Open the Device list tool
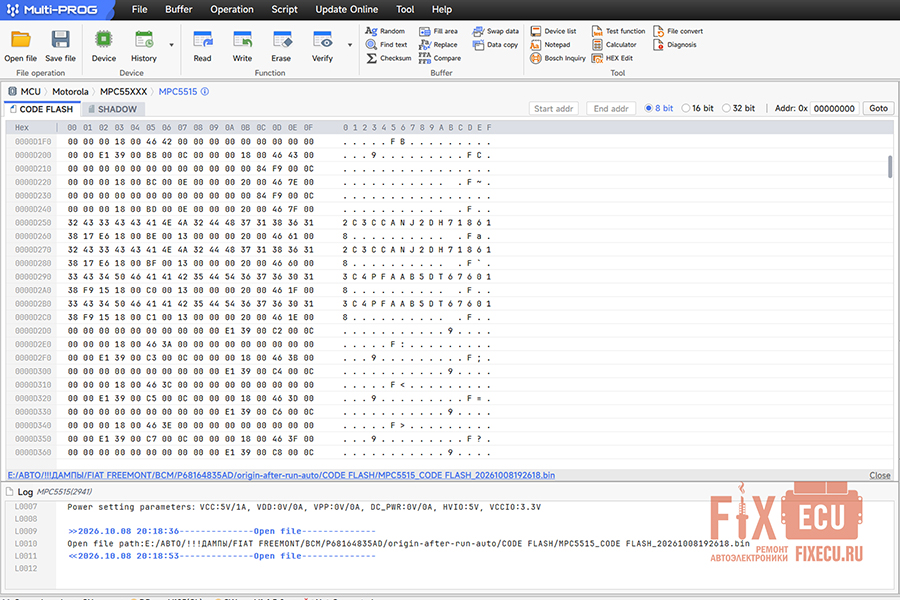This screenshot has height=600, width=900. pos(553,31)
